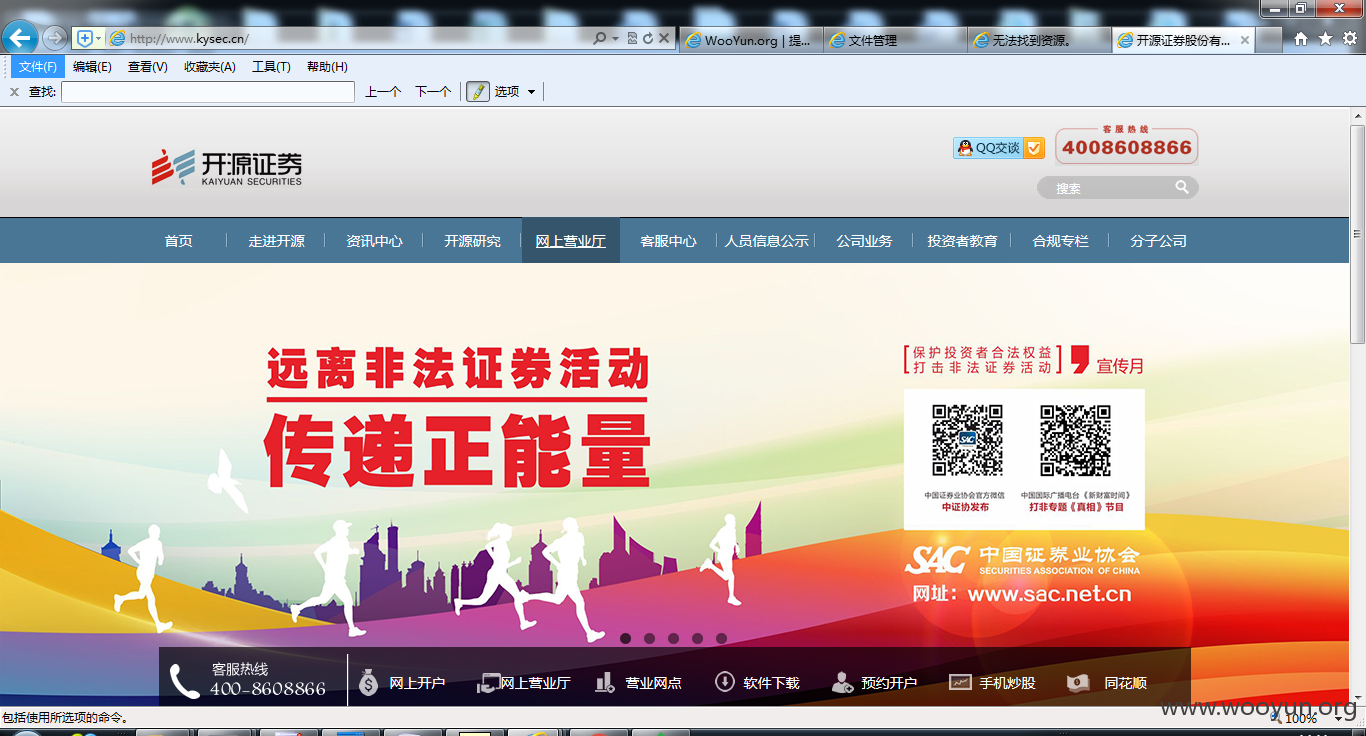
Task: Click the orange checkmark badge beside QQ交谈
Action: (1034, 148)
